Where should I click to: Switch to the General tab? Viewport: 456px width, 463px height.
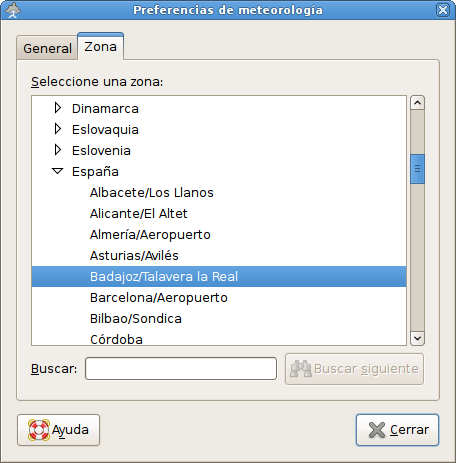47,48
